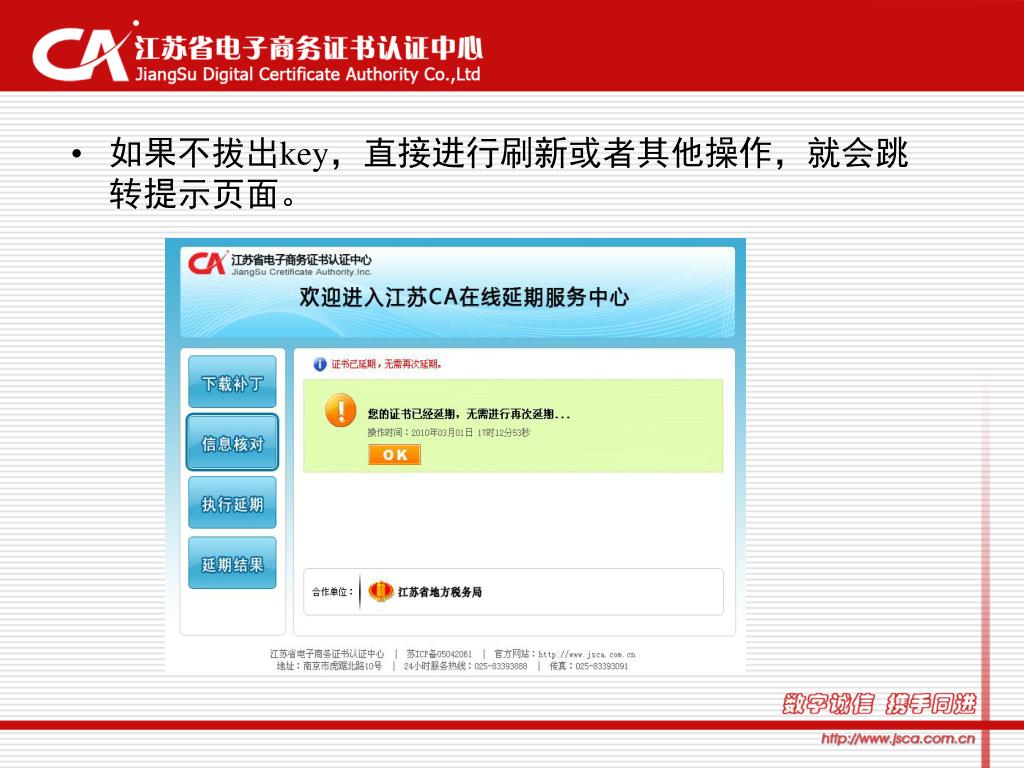Go to 延期结果 sidebar button
The image size is (1024, 768).
click(x=232, y=564)
